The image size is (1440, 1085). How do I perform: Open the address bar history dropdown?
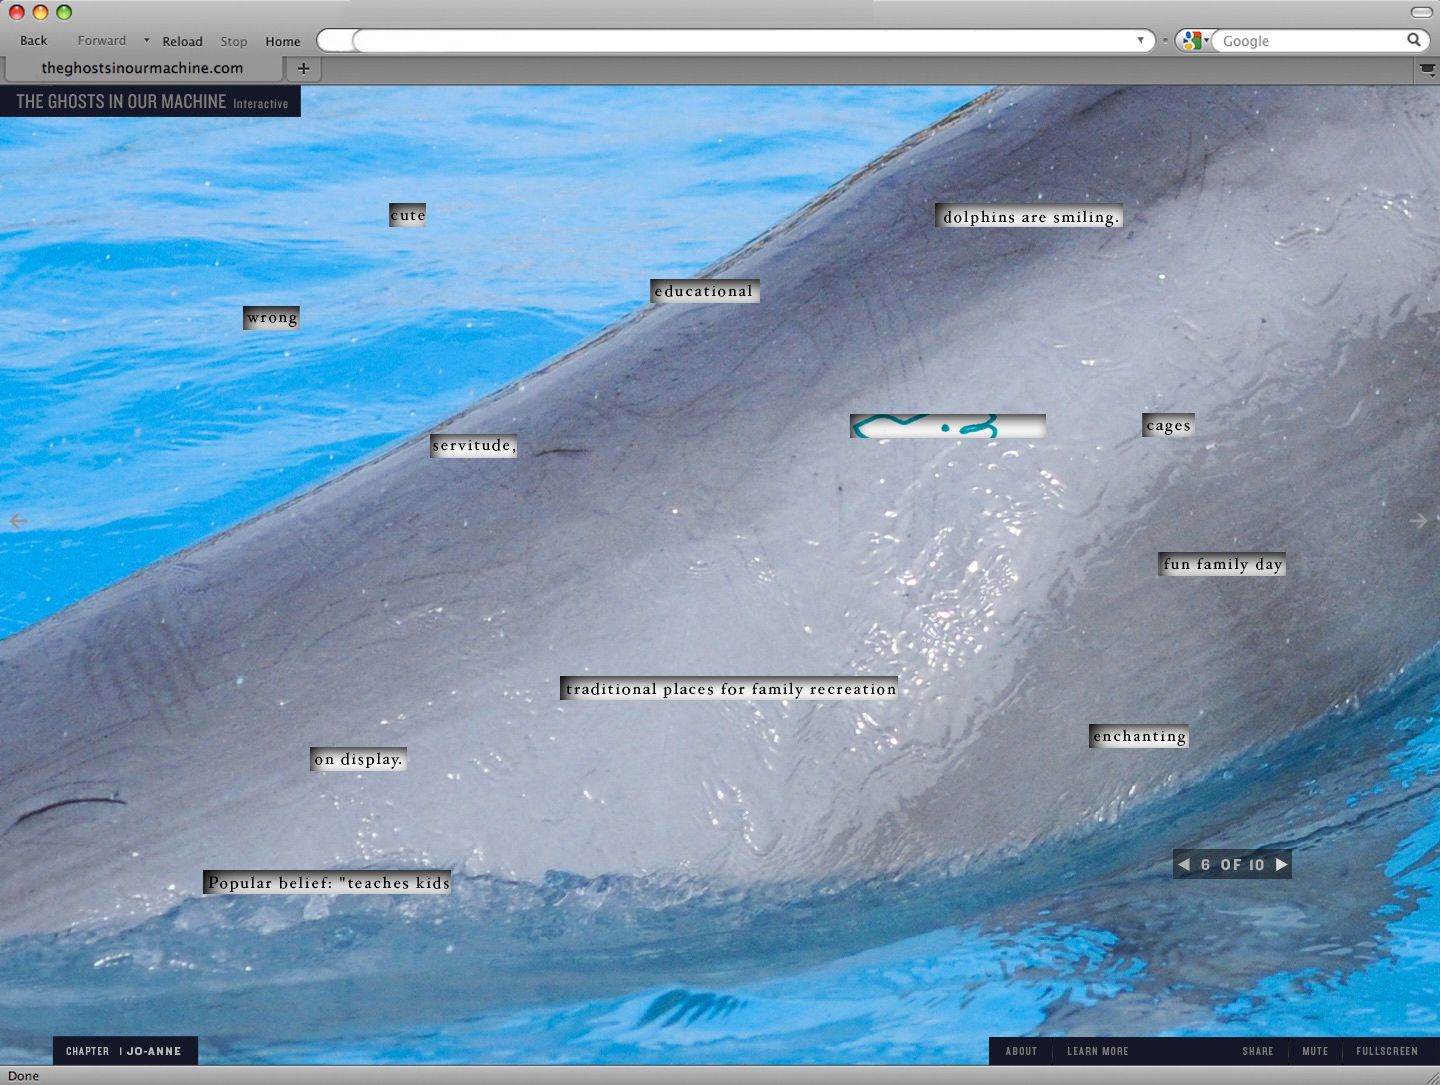(1140, 41)
